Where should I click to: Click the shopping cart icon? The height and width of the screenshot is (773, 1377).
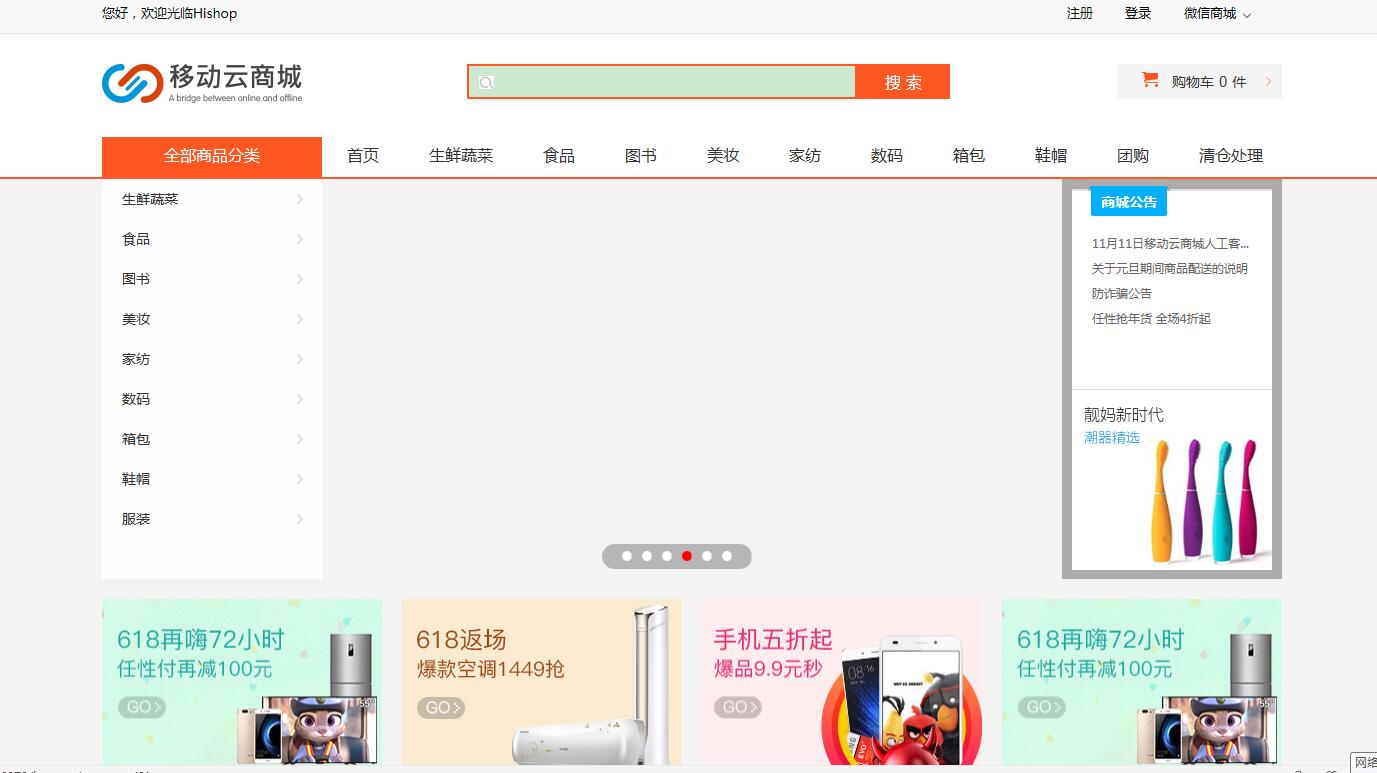(1150, 80)
